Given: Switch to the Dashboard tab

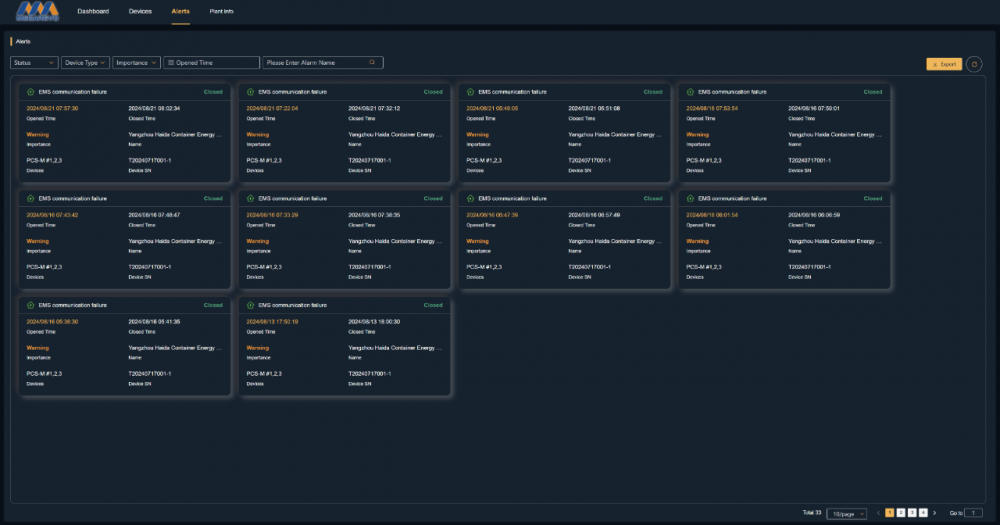Looking at the screenshot, I should click(93, 10).
